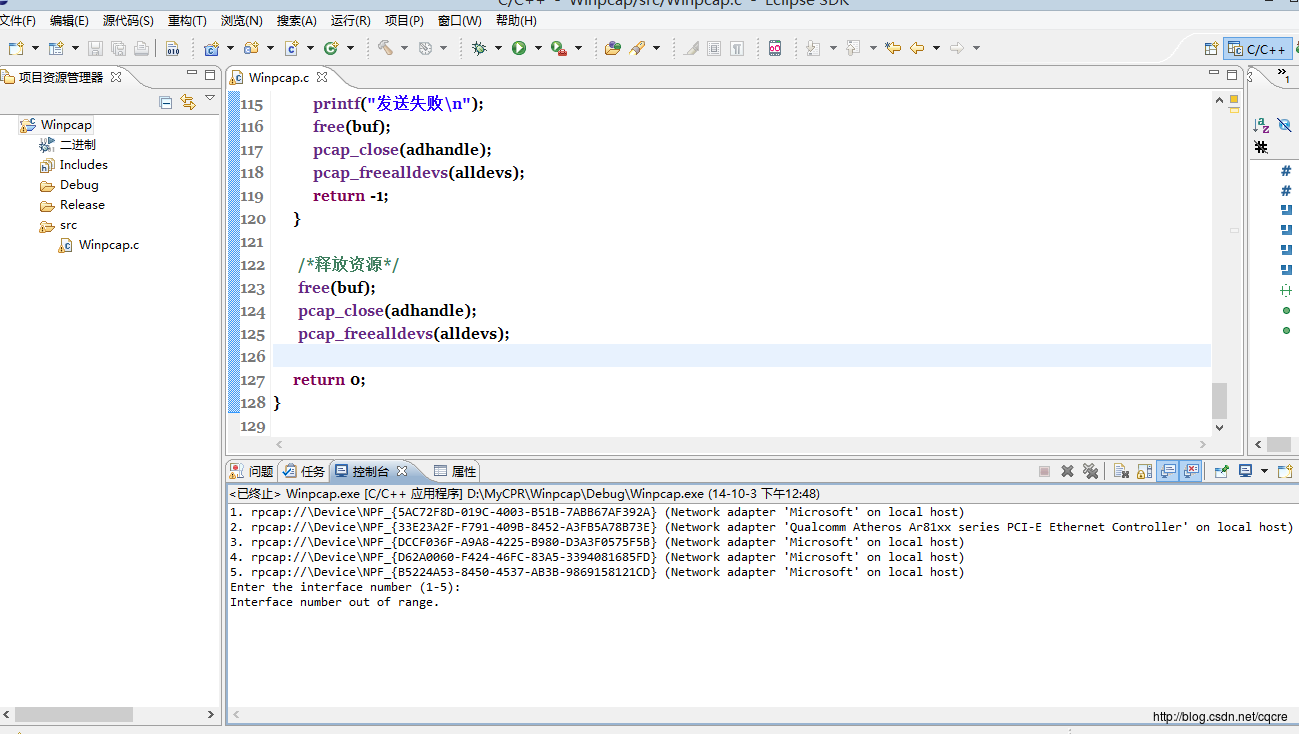Click the binary 010 toolbar icon

point(173,48)
